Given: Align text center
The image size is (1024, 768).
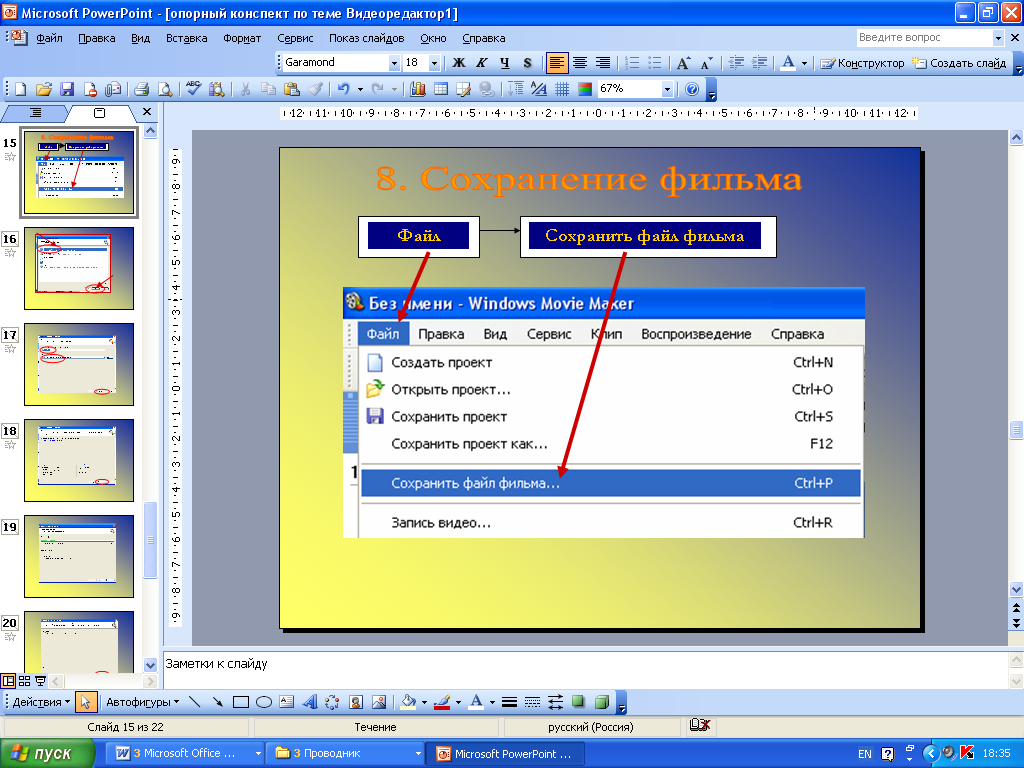Looking at the screenshot, I should 580,63.
